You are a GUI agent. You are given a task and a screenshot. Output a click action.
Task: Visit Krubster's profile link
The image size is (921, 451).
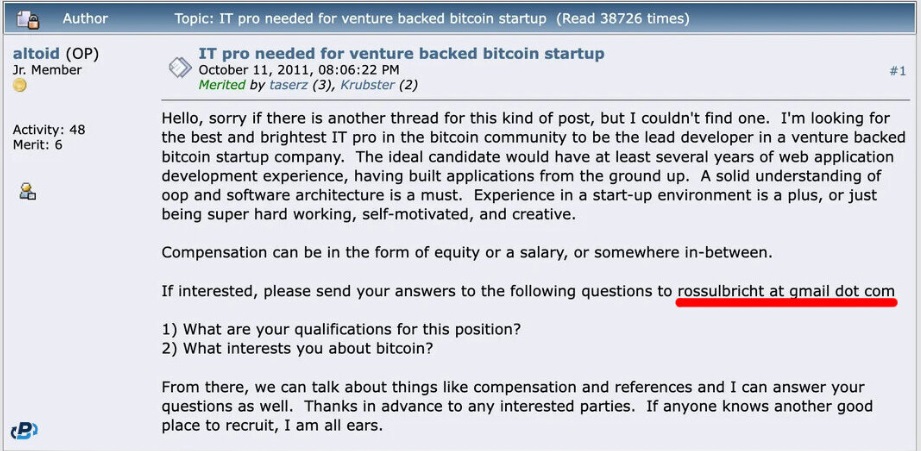tap(369, 85)
